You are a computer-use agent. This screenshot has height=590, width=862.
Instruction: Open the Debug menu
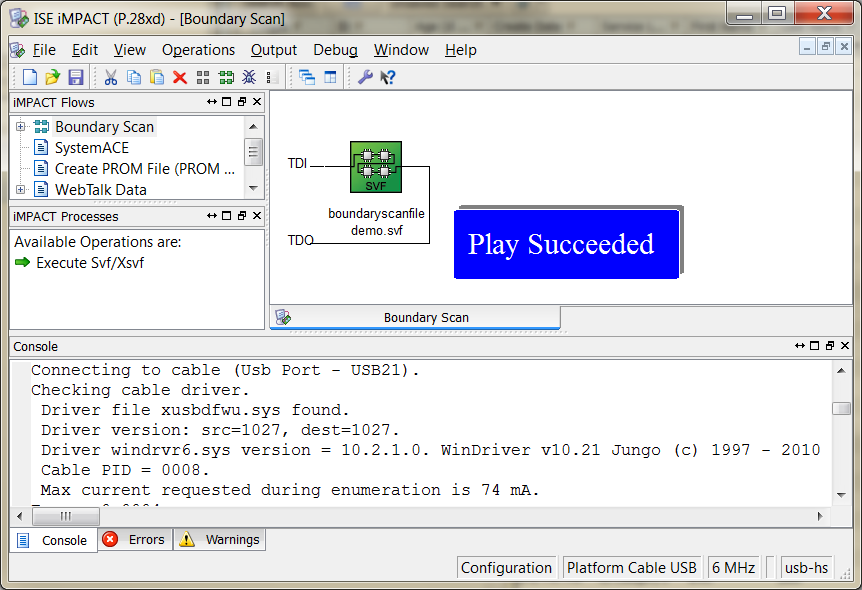coord(335,50)
